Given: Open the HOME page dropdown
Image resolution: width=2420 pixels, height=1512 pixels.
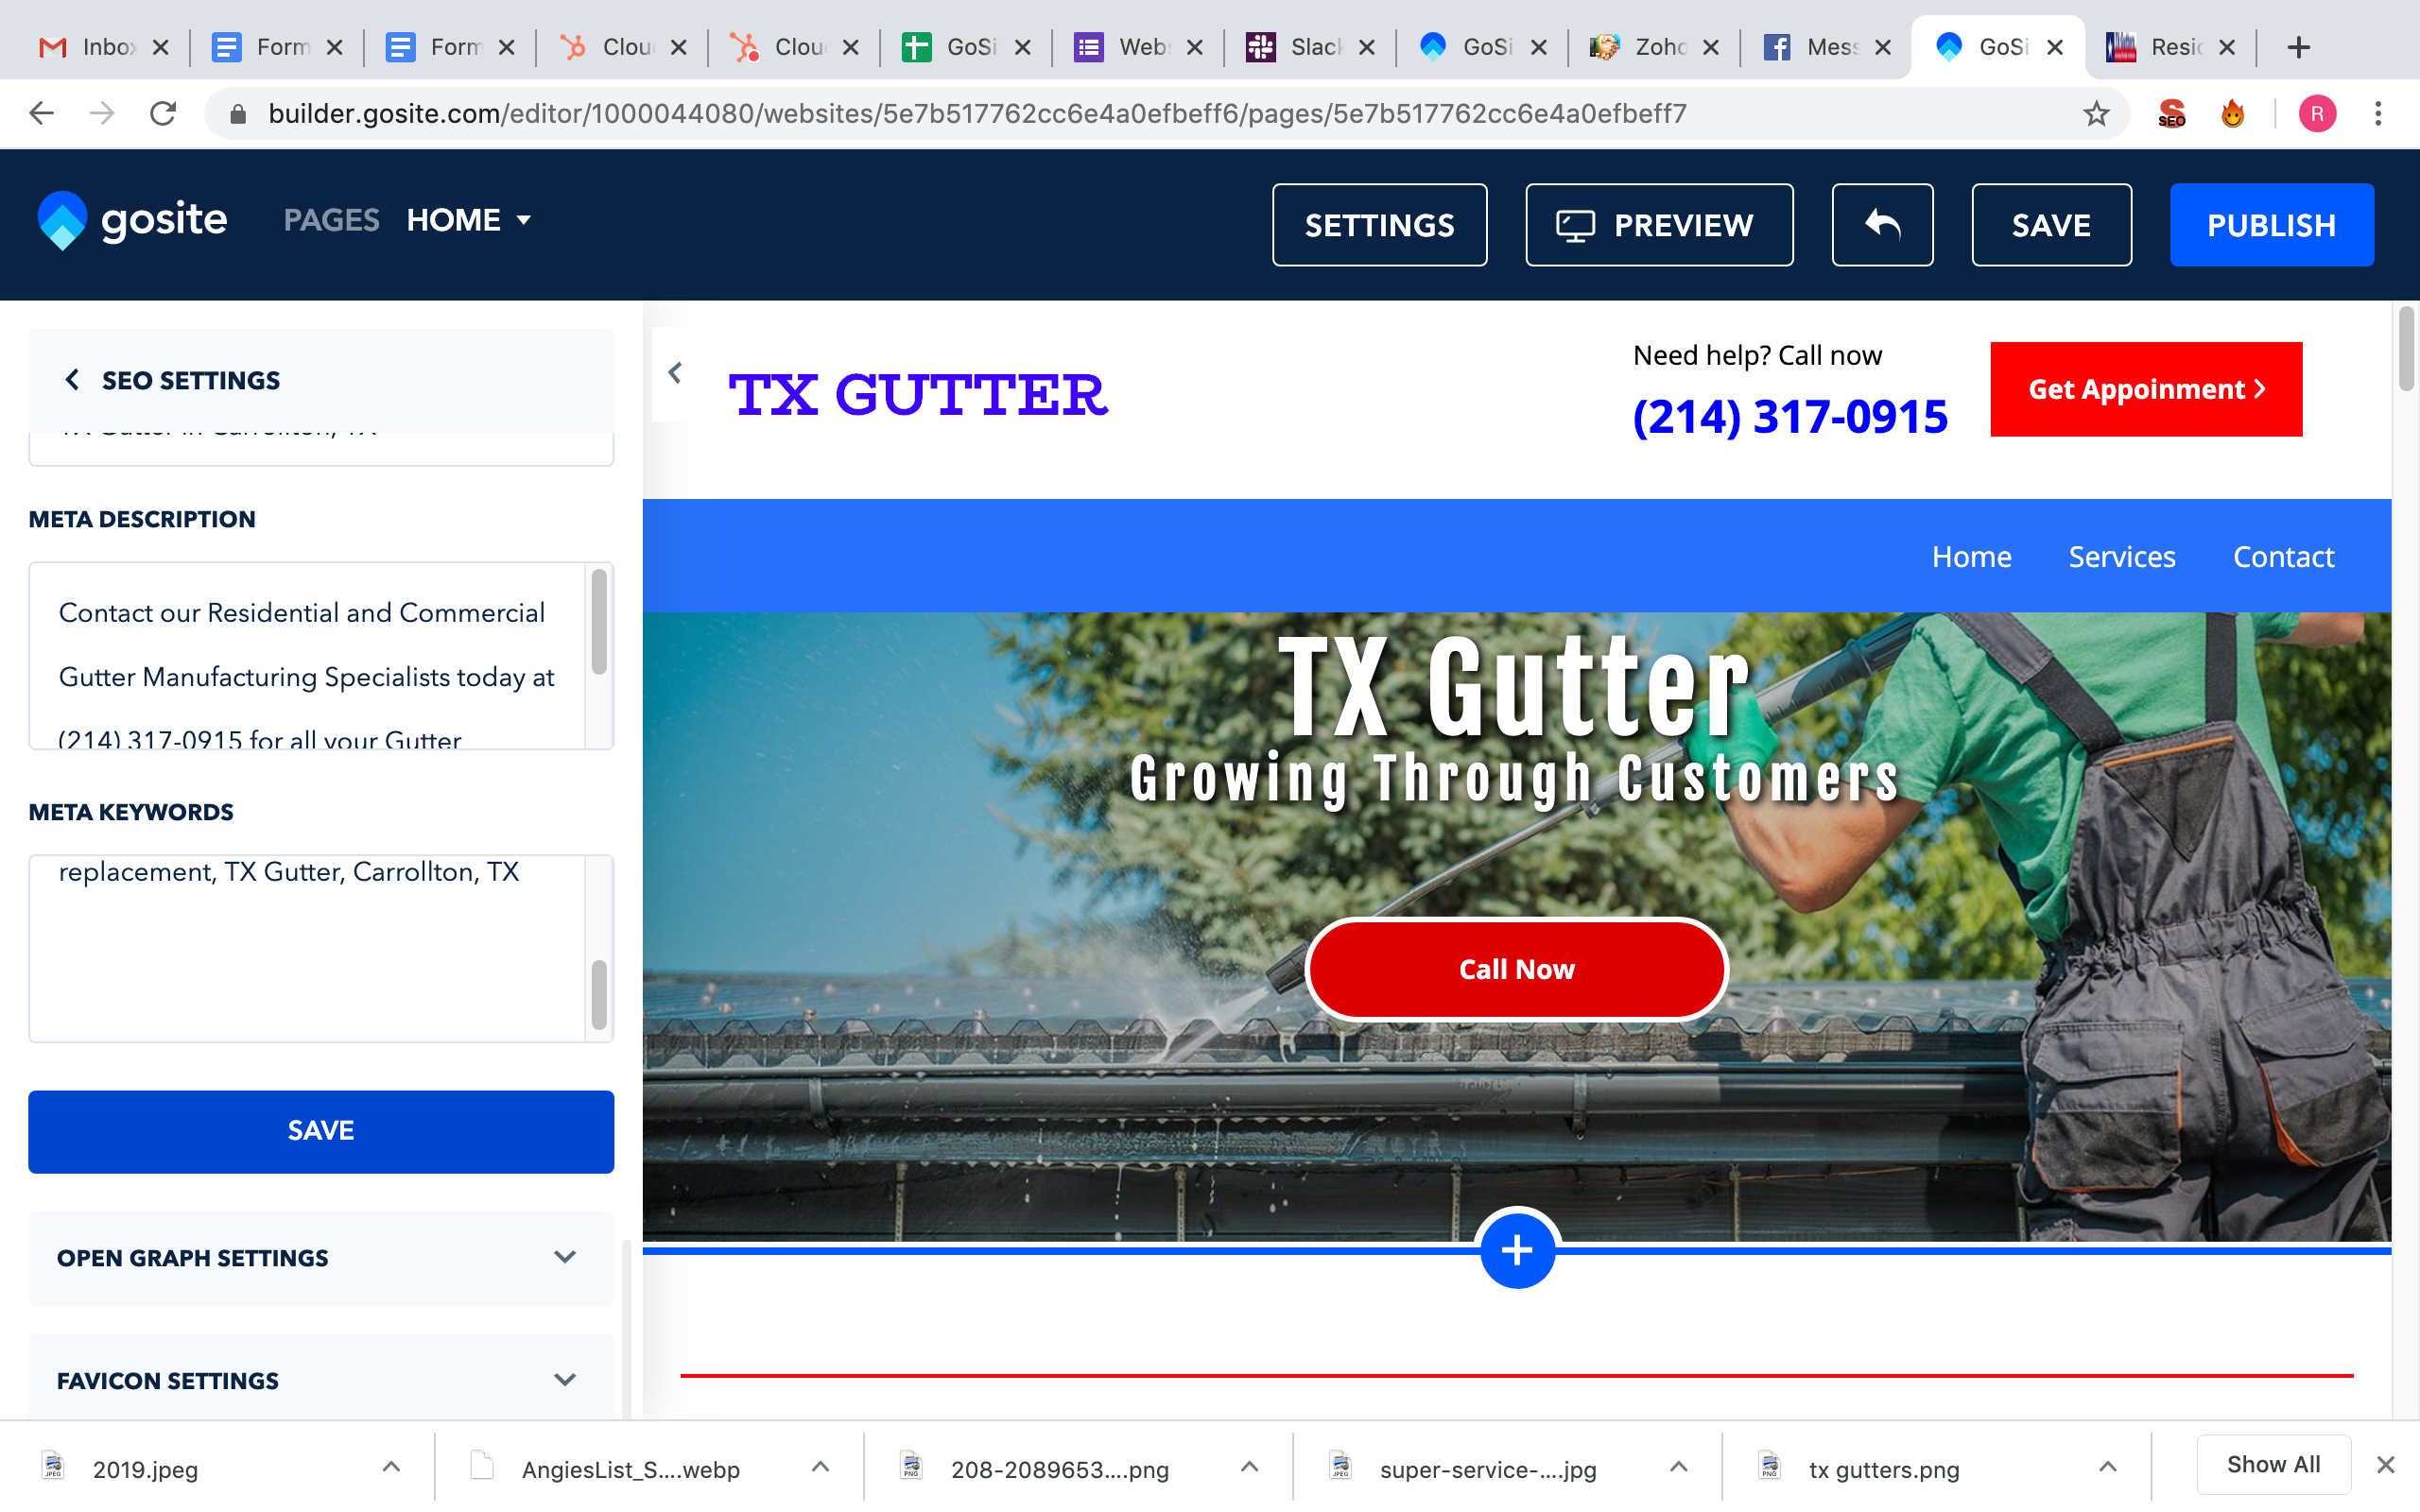Looking at the screenshot, I should click(x=468, y=220).
